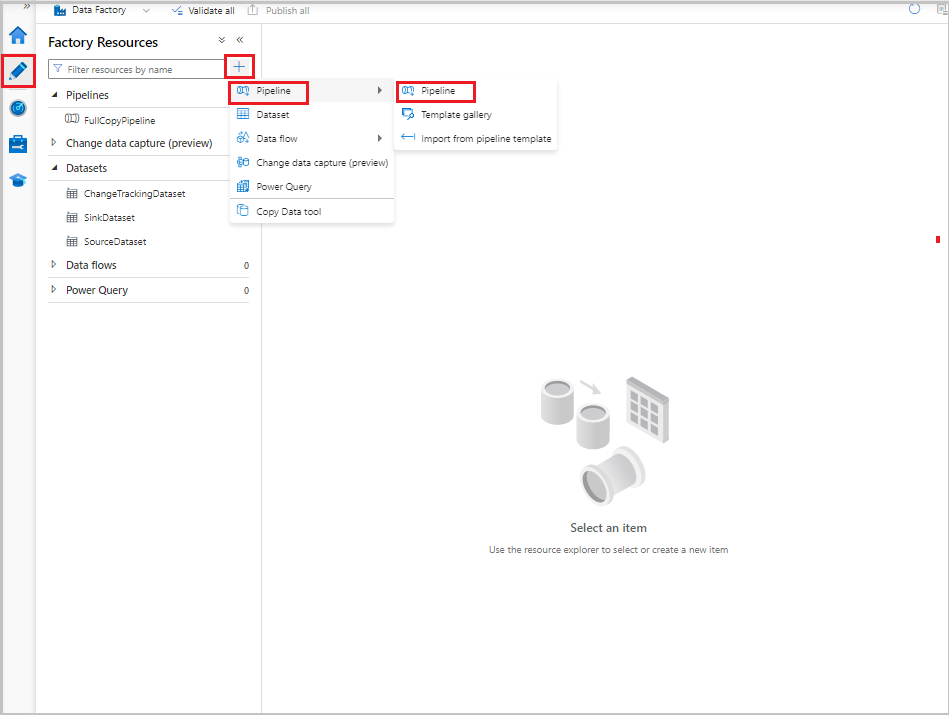Open the Learning Center graduation cap icon
Image resolution: width=949 pixels, height=715 pixels.
coord(17,180)
